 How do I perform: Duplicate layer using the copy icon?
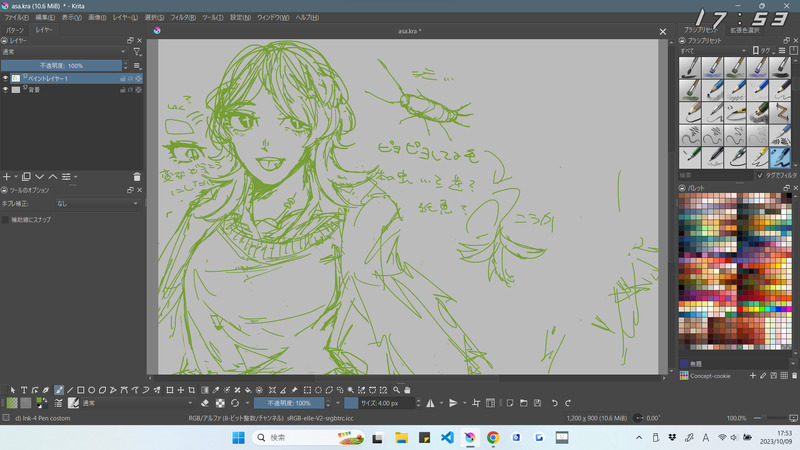pos(26,176)
